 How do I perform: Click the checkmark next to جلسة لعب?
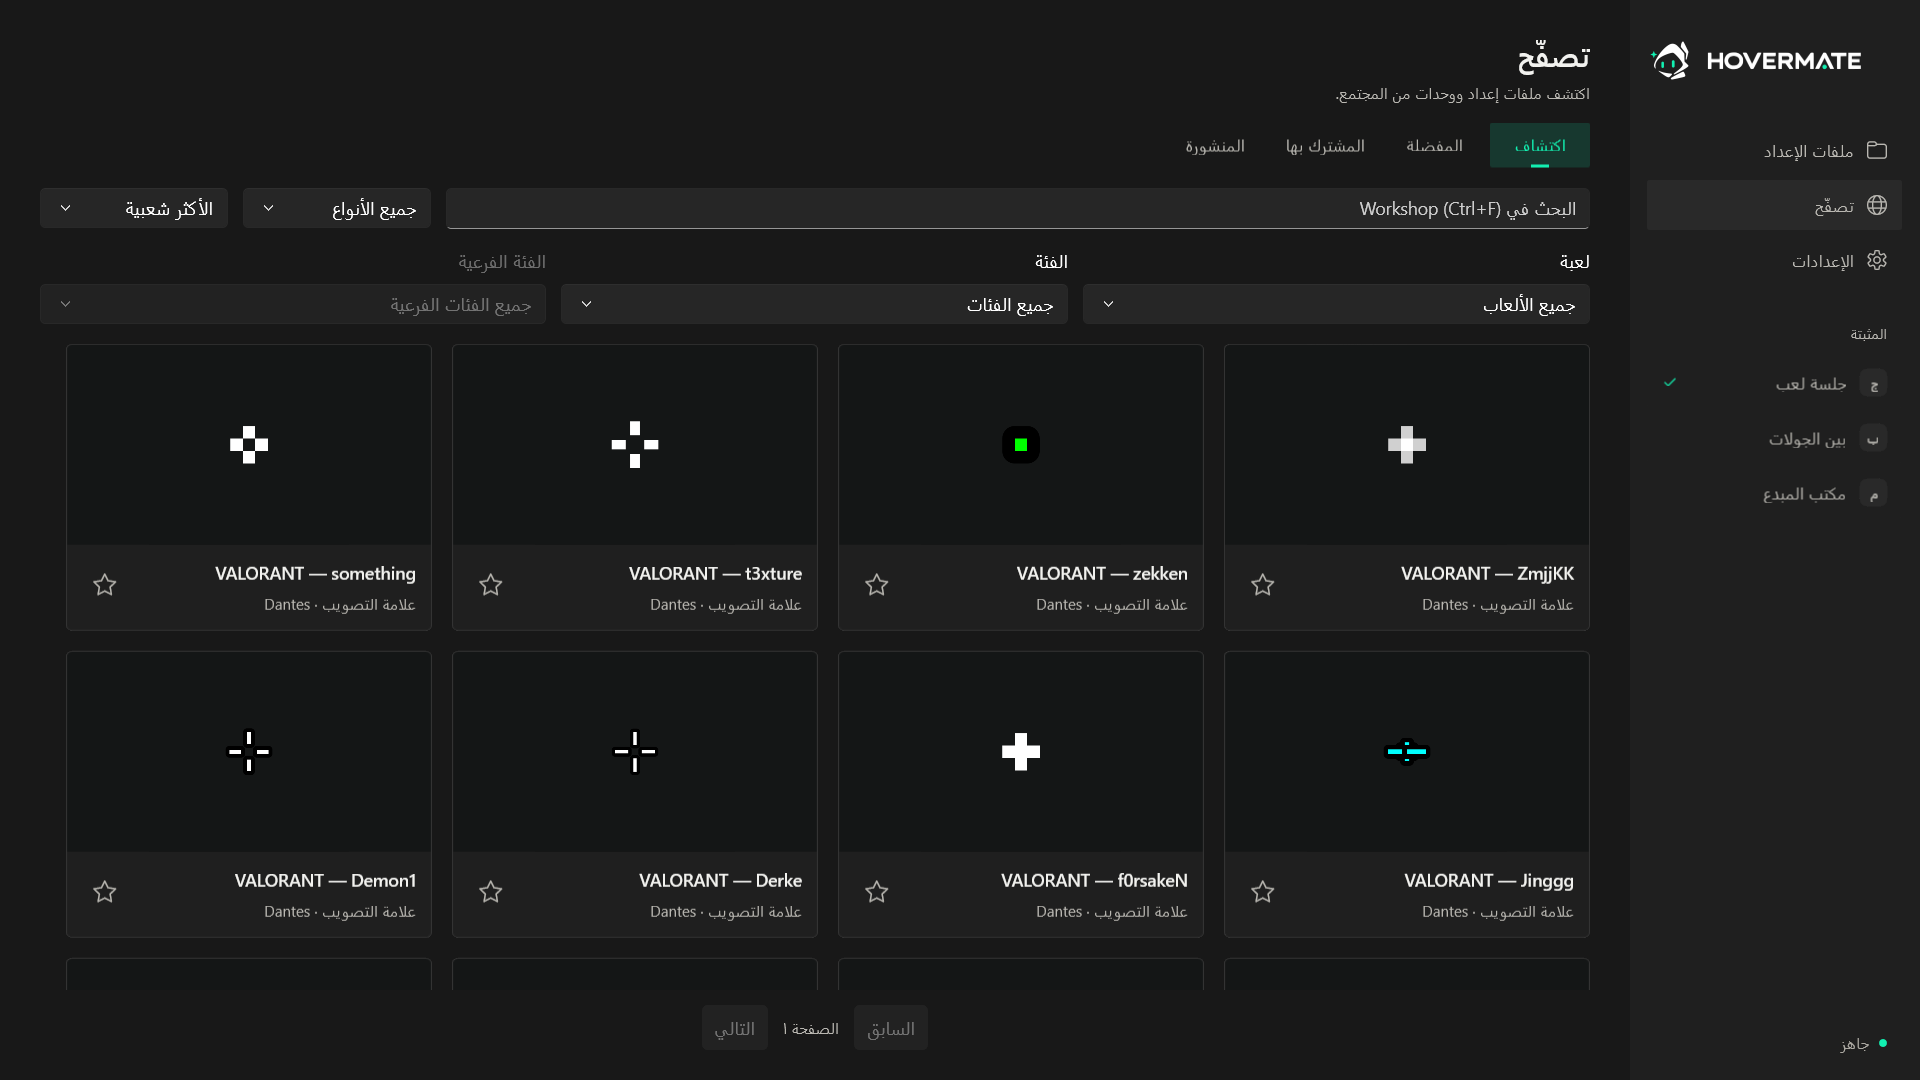pos(1670,383)
